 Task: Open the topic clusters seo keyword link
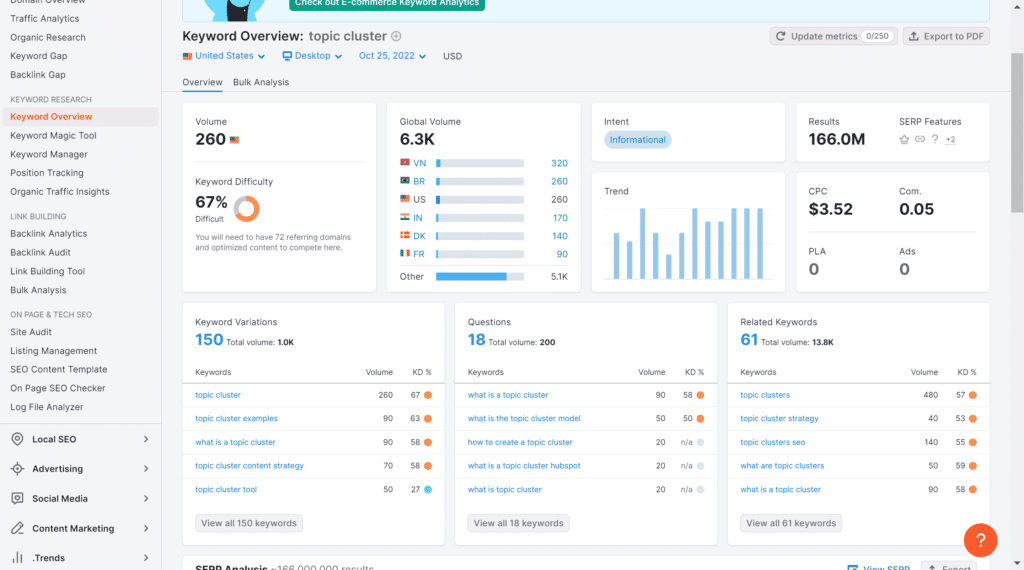coord(773,442)
